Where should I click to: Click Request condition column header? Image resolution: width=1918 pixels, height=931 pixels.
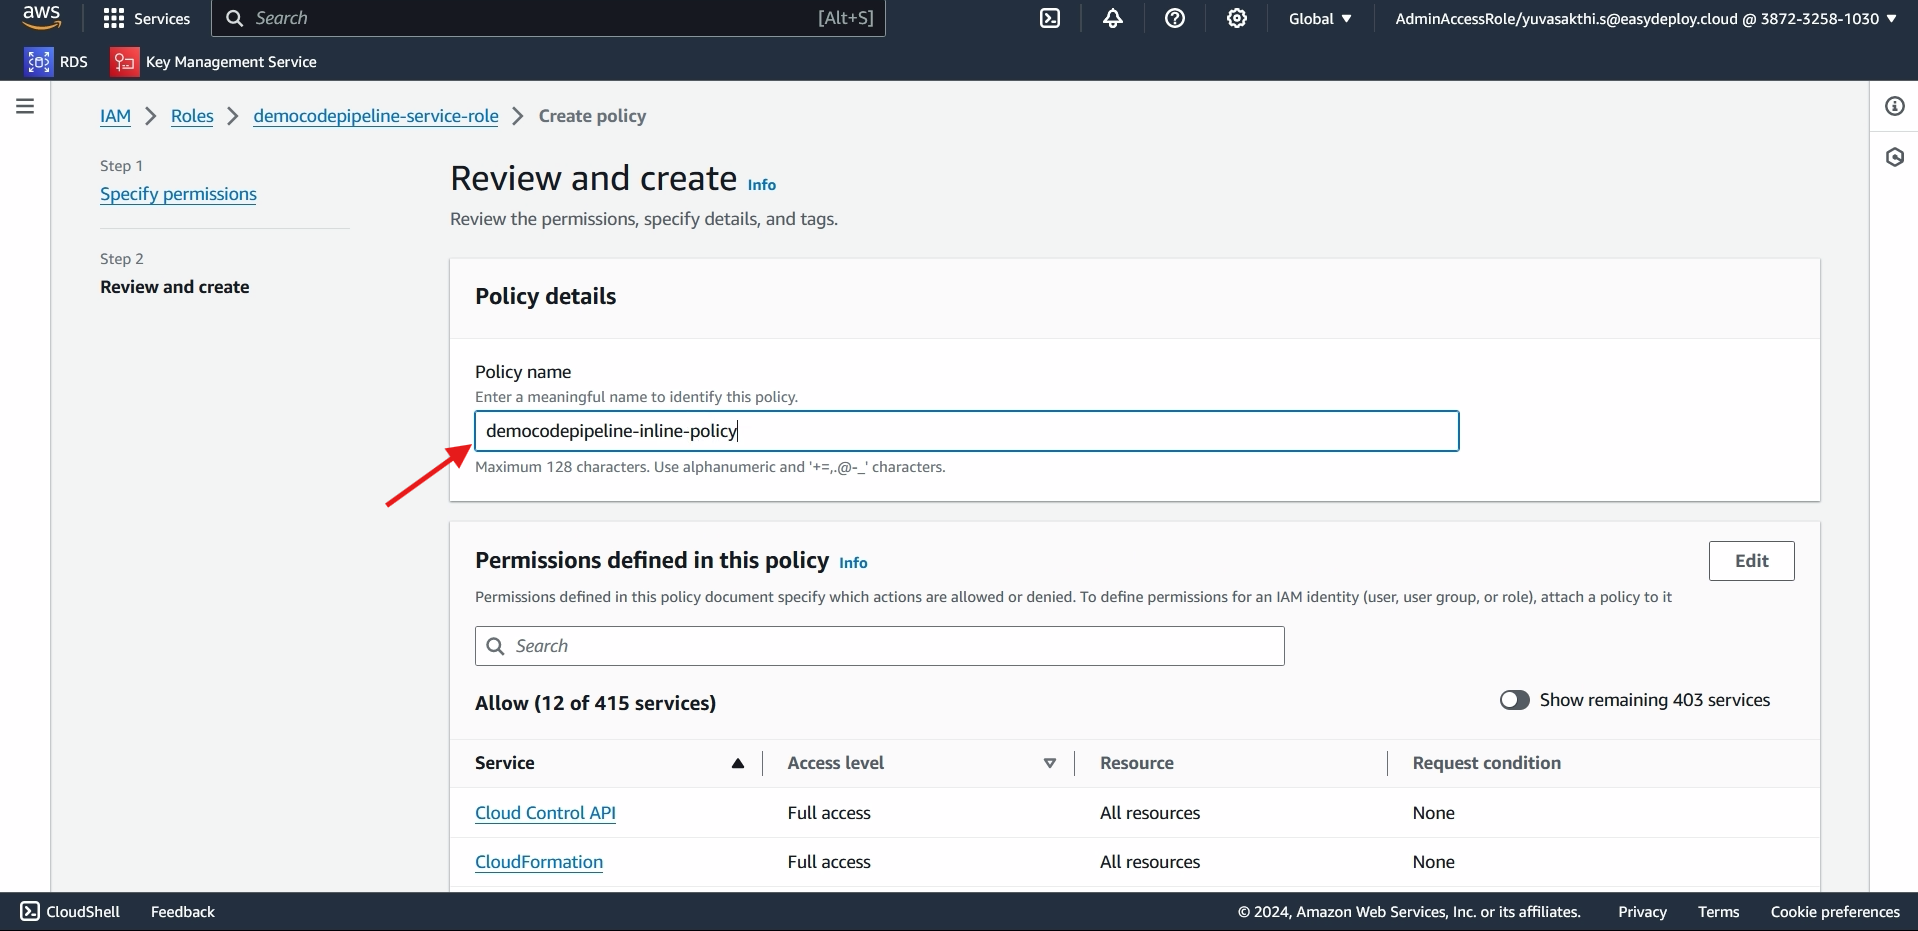click(1486, 763)
